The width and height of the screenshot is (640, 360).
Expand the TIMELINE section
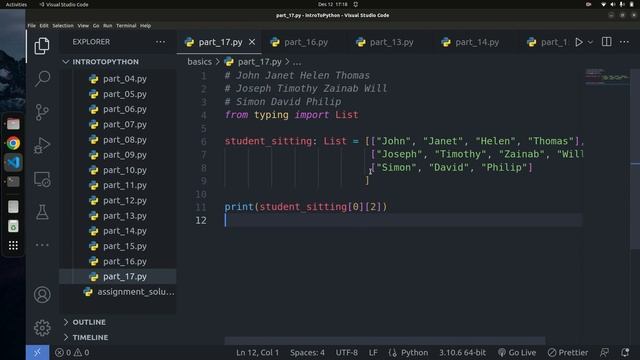[91, 338]
